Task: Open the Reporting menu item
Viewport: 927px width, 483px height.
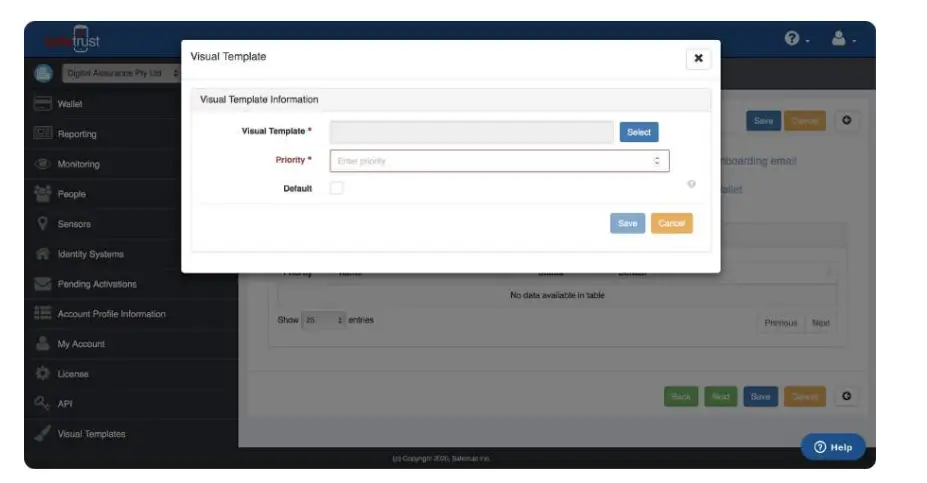Action: point(77,134)
